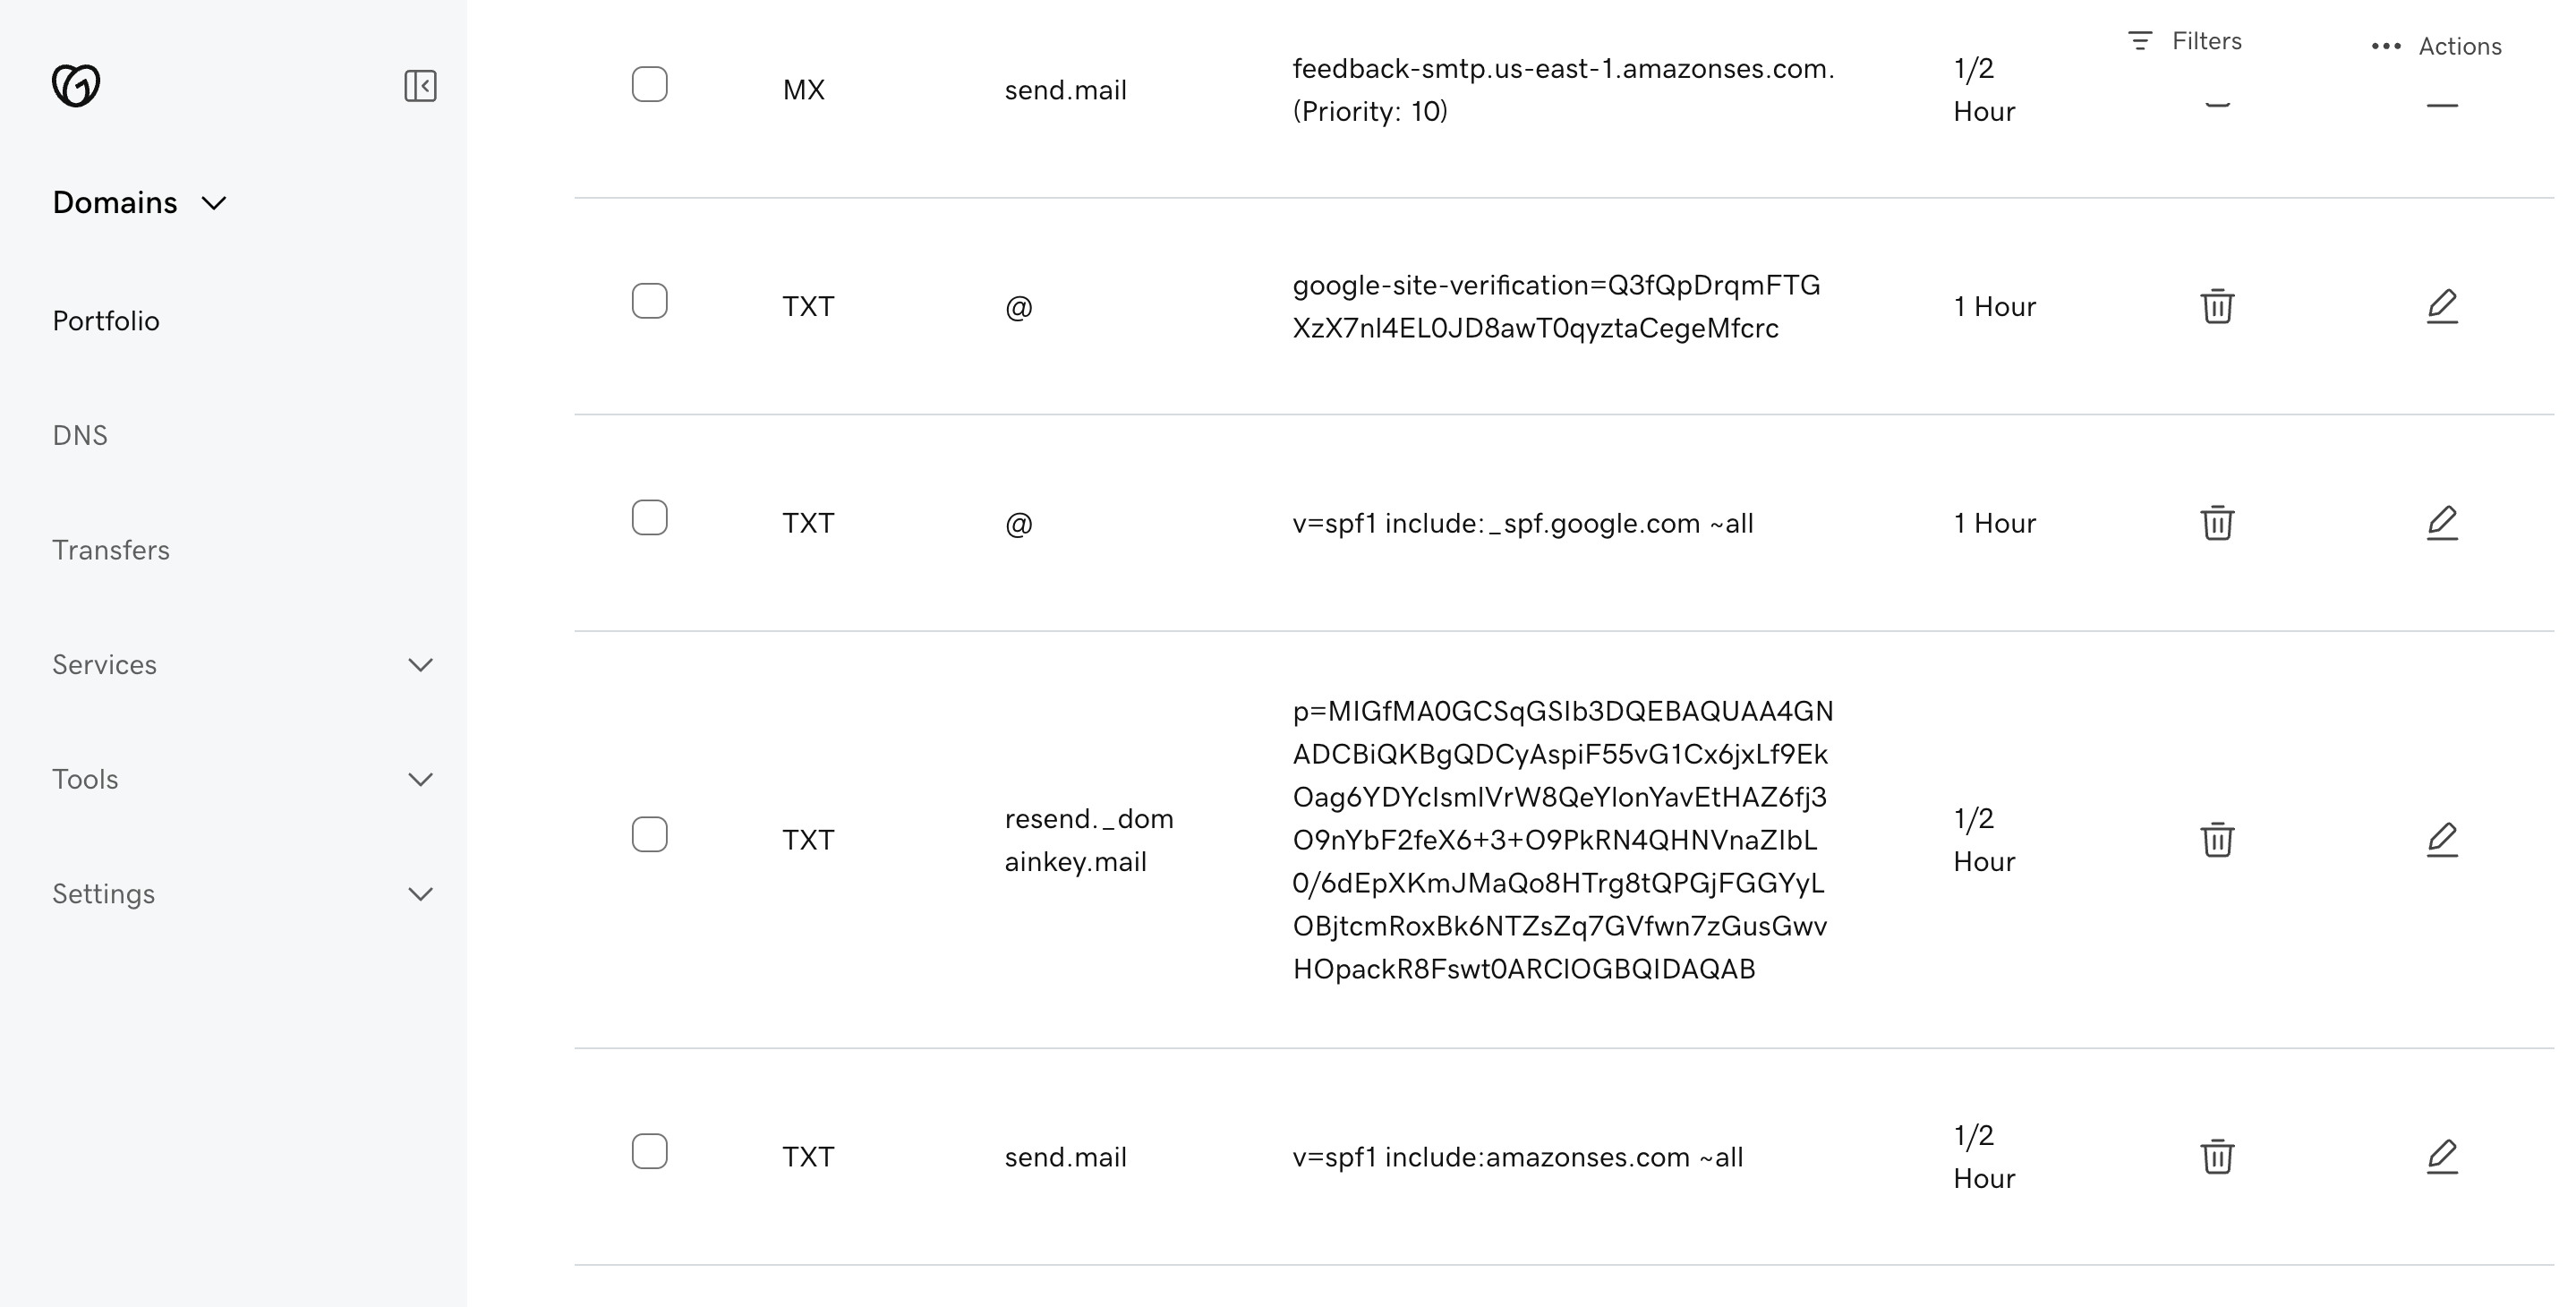Edit the v=spf1 google TXT record
The image size is (2576, 1307).
coord(2442,522)
